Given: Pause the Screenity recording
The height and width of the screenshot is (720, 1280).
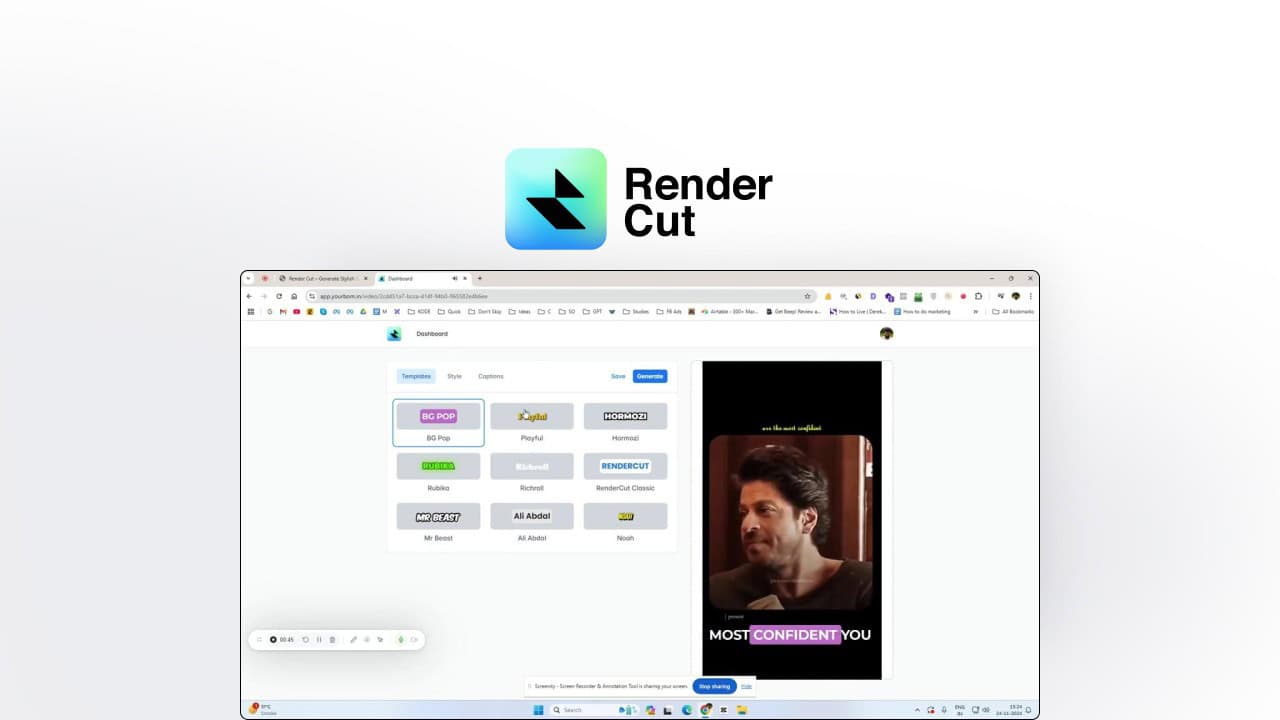Looking at the screenshot, I should tap(319, 640).
